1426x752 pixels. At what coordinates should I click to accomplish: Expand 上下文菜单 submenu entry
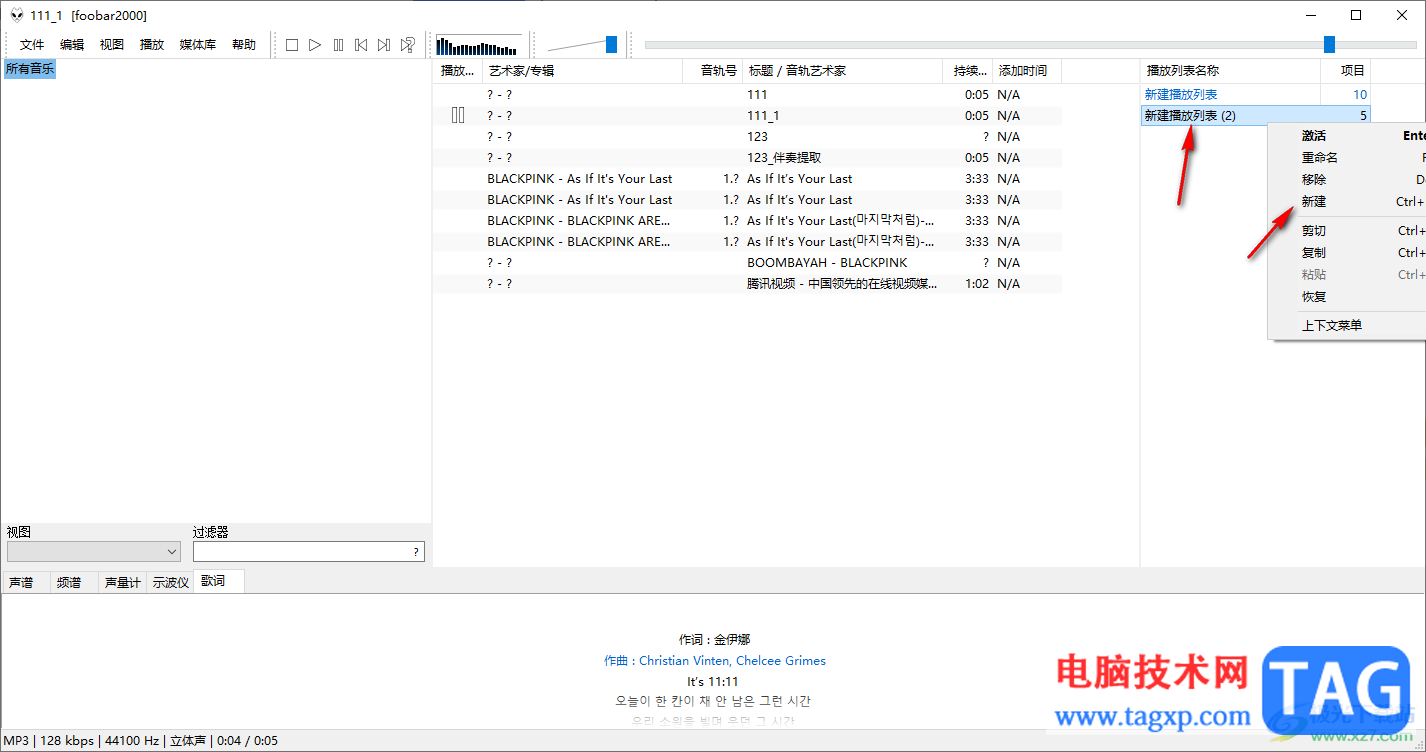(x=1347, y=326)
